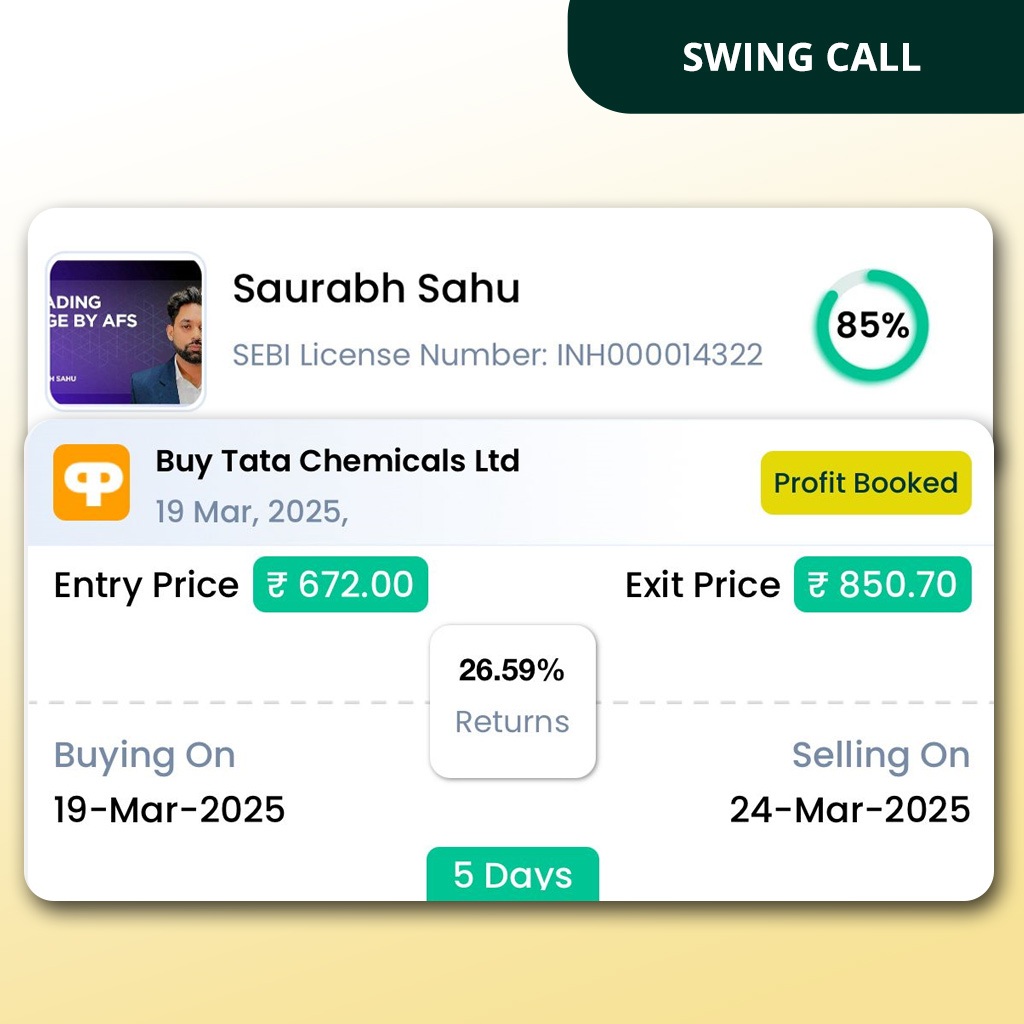Select the Buying On label
This screenshot has height=1024, width=1024.
[144, 756]
